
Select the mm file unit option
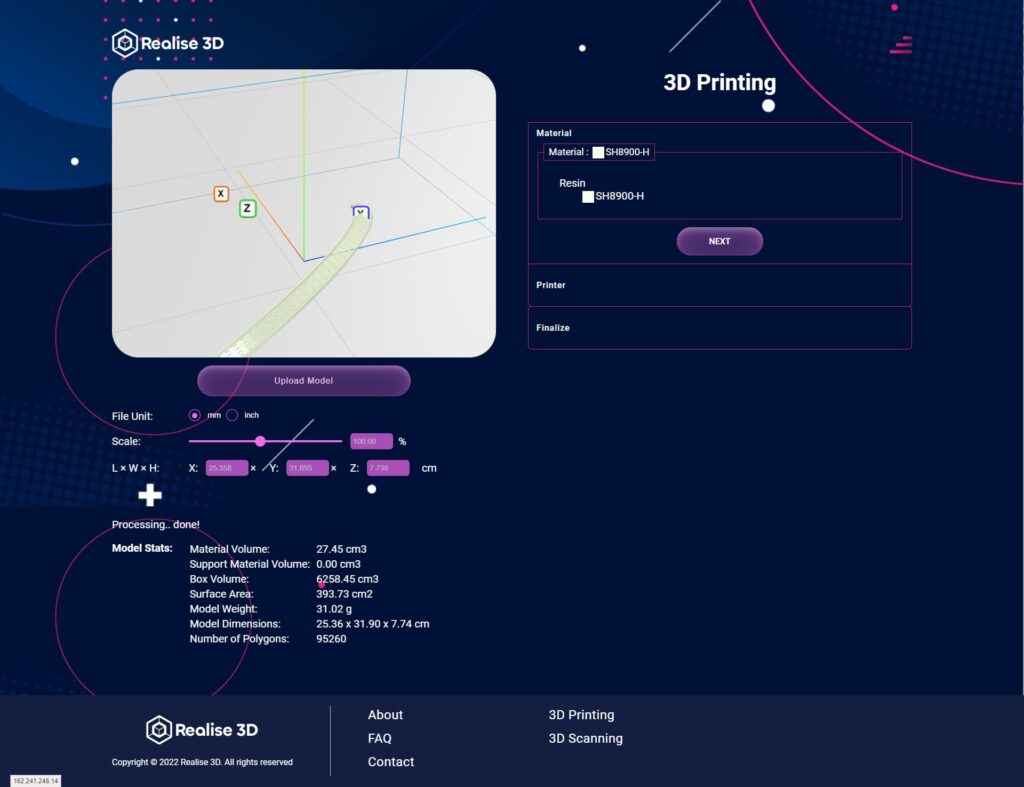click(195, 415)
